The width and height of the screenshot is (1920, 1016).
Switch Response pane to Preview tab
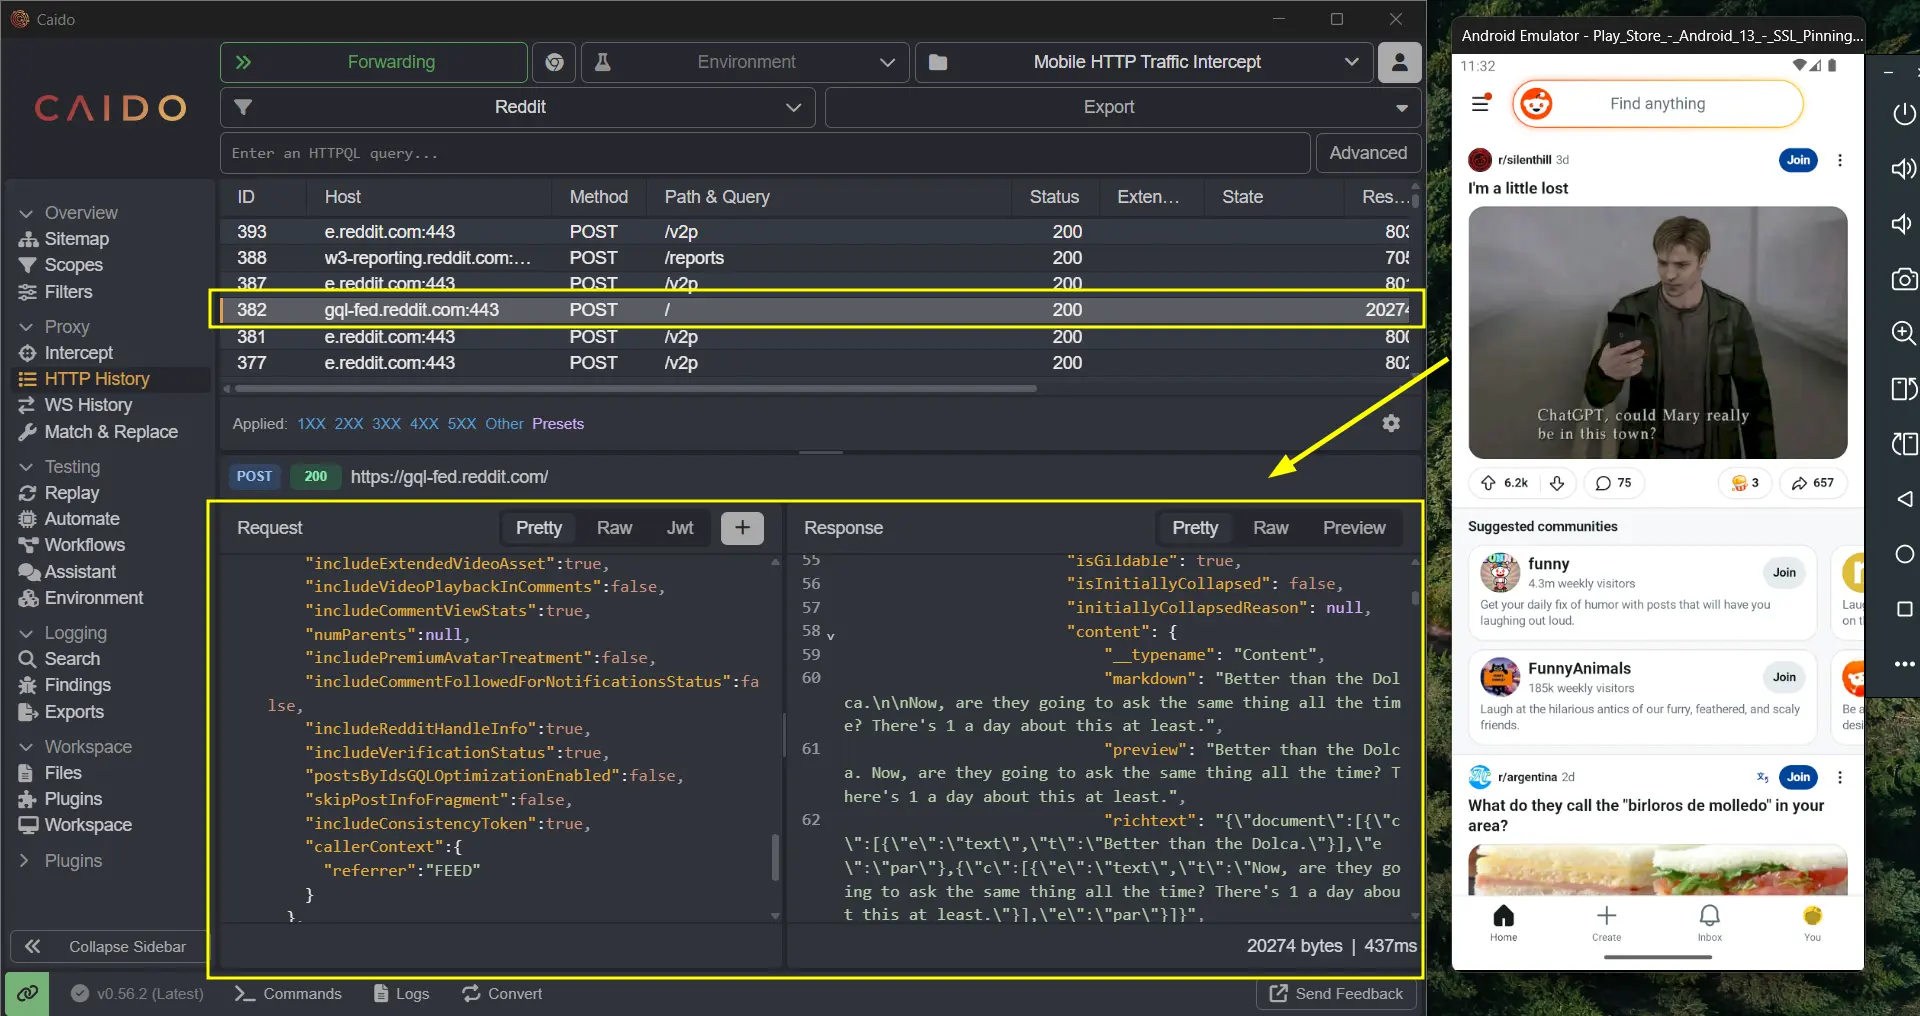pos(1354,528)
